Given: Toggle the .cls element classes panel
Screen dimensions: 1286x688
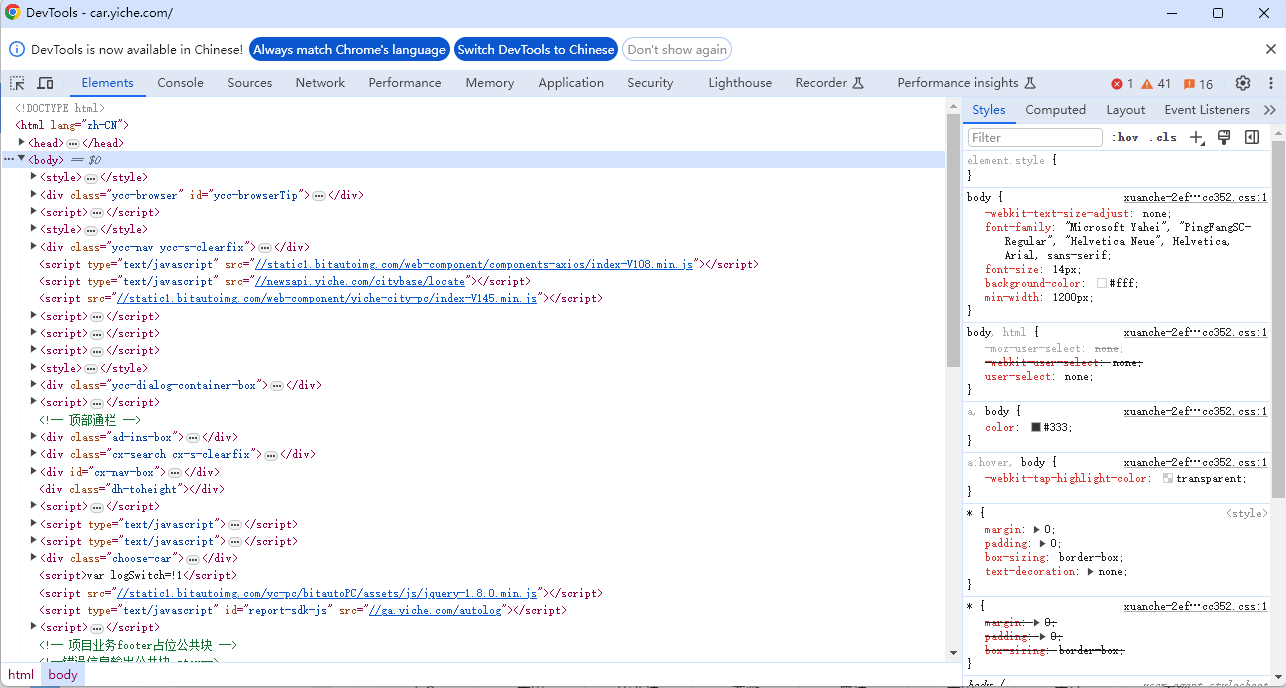Looking at the screenshot, I should [x=1163, y=137].
